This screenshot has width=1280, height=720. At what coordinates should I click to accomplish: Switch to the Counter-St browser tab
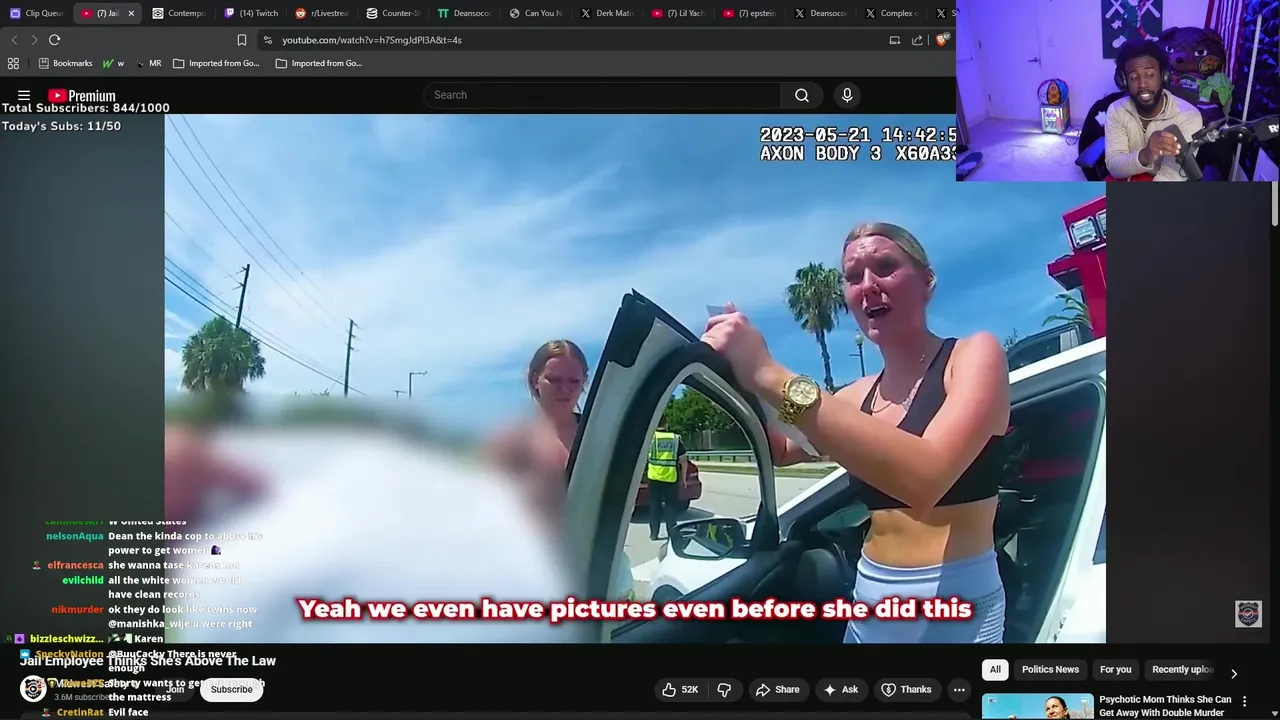pos(393,13)
